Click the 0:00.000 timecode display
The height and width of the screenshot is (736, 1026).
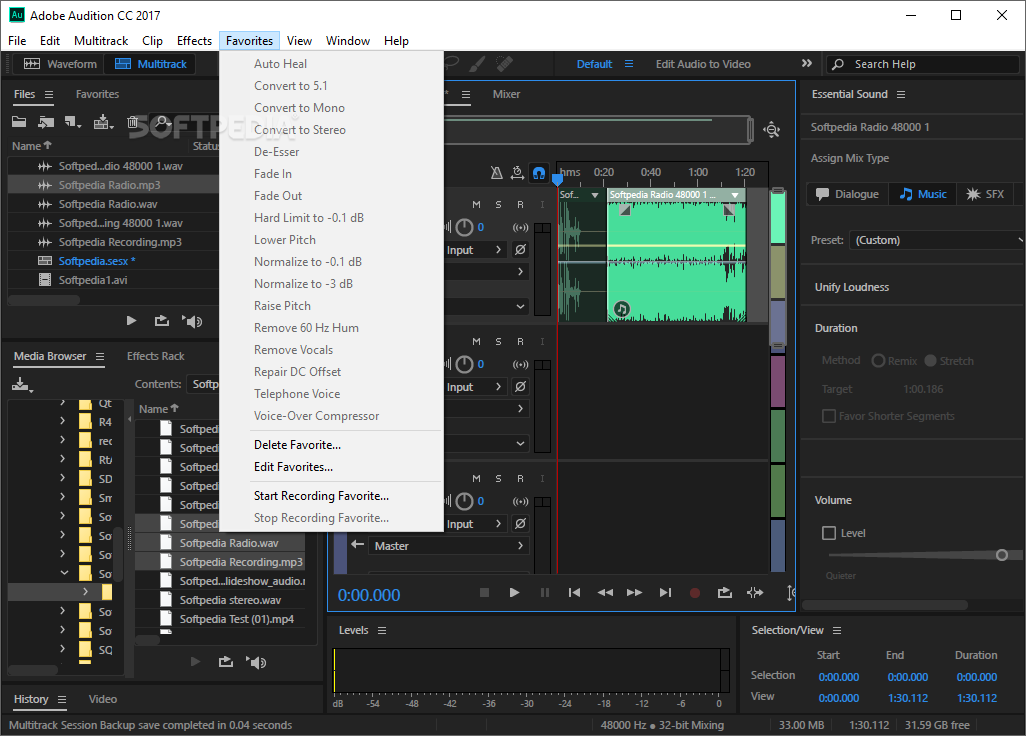tap(369, 595)
